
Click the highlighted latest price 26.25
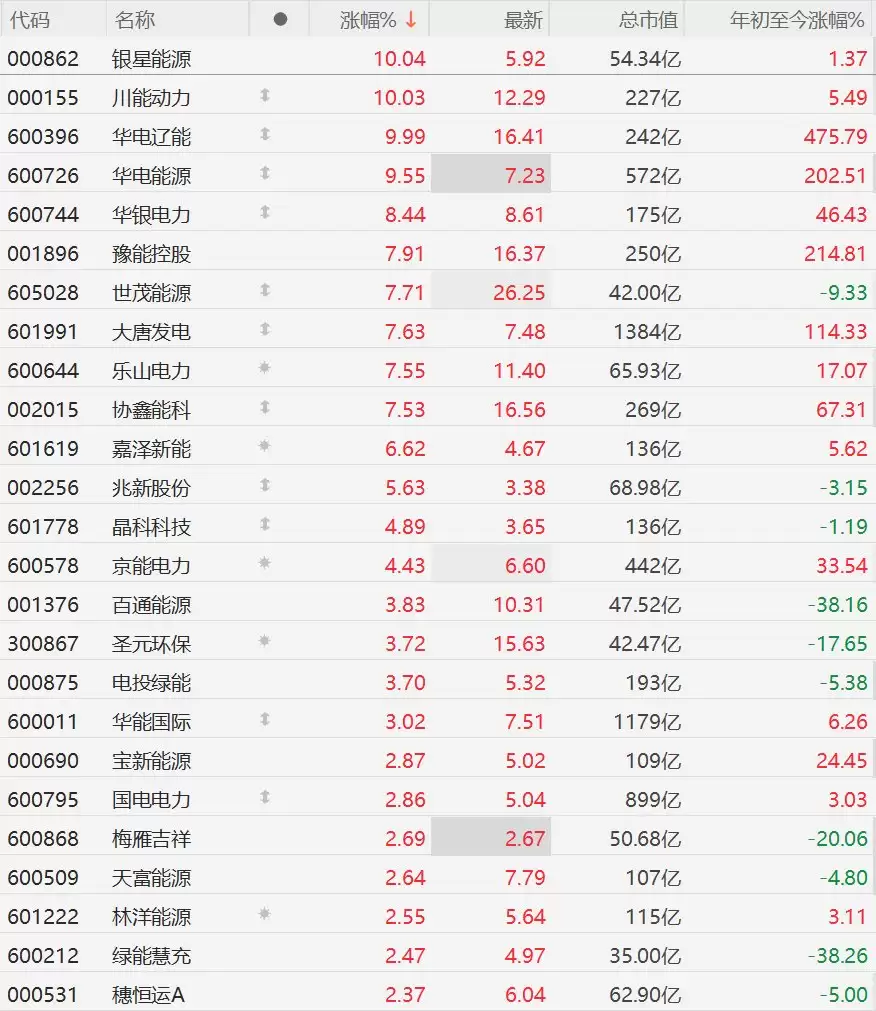(x=519, y=293)
